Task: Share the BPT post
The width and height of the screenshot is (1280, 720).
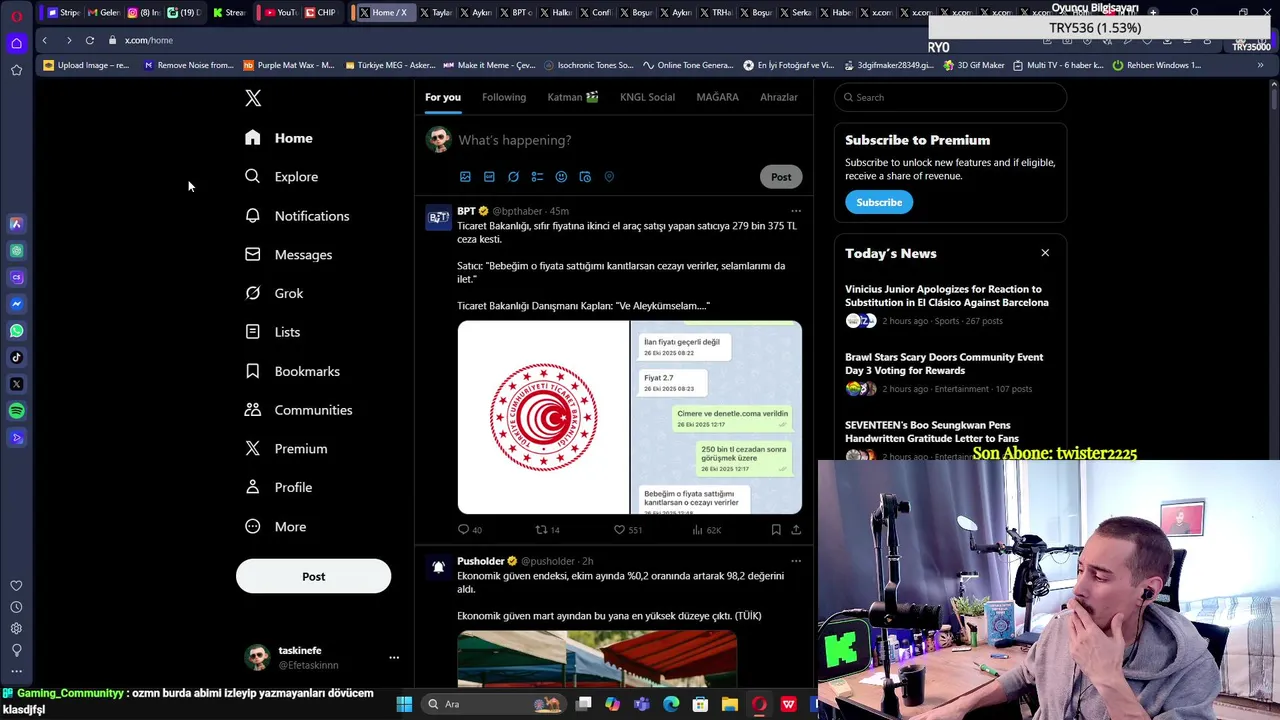Action: point(796,530)
